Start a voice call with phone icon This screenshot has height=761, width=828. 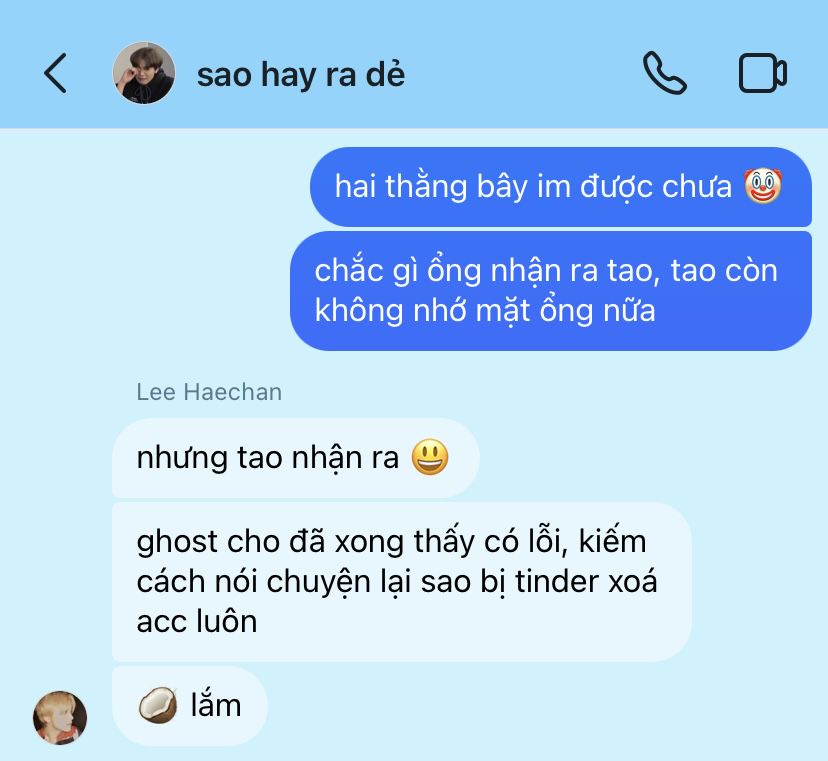[665, 73]
